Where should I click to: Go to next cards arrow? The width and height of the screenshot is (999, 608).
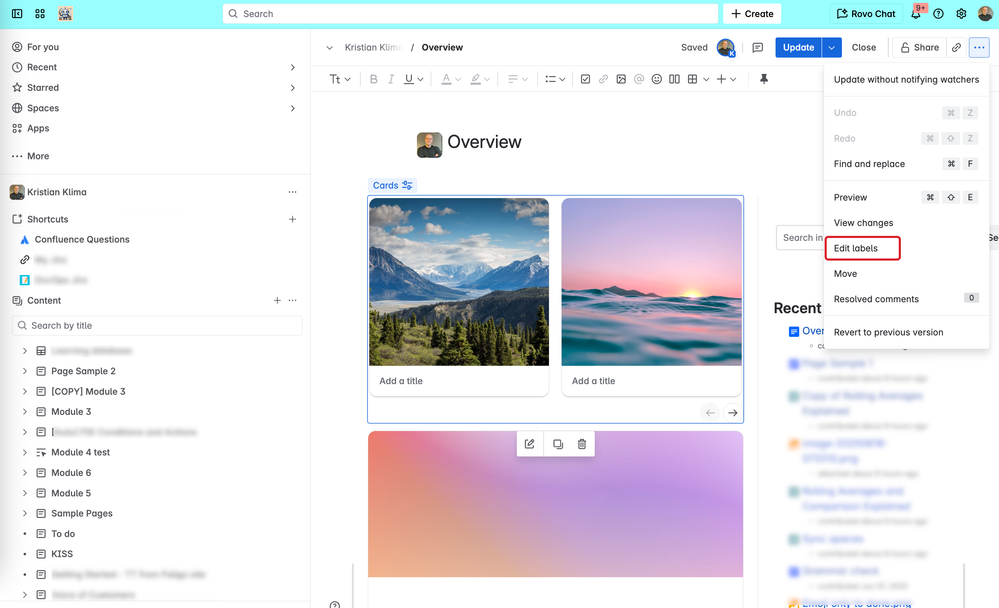tap(733, 413)
